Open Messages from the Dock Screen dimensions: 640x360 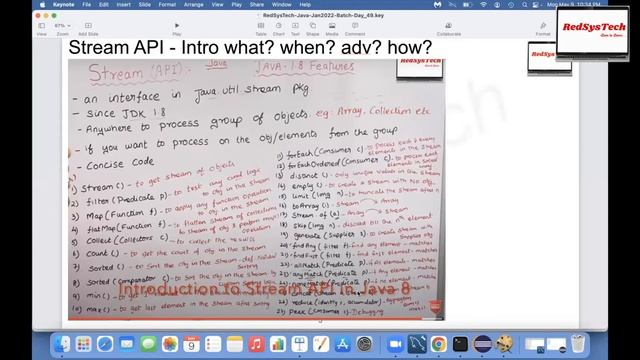click(148, 344)
